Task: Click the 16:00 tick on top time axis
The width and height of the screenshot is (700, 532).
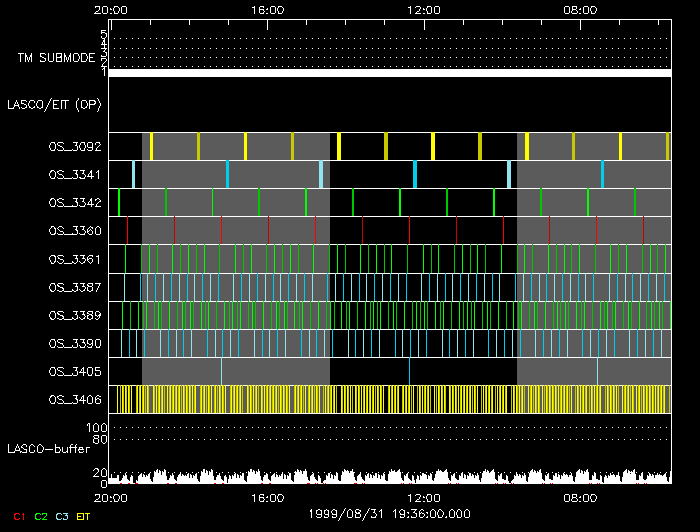Action: tap(267, 10)
